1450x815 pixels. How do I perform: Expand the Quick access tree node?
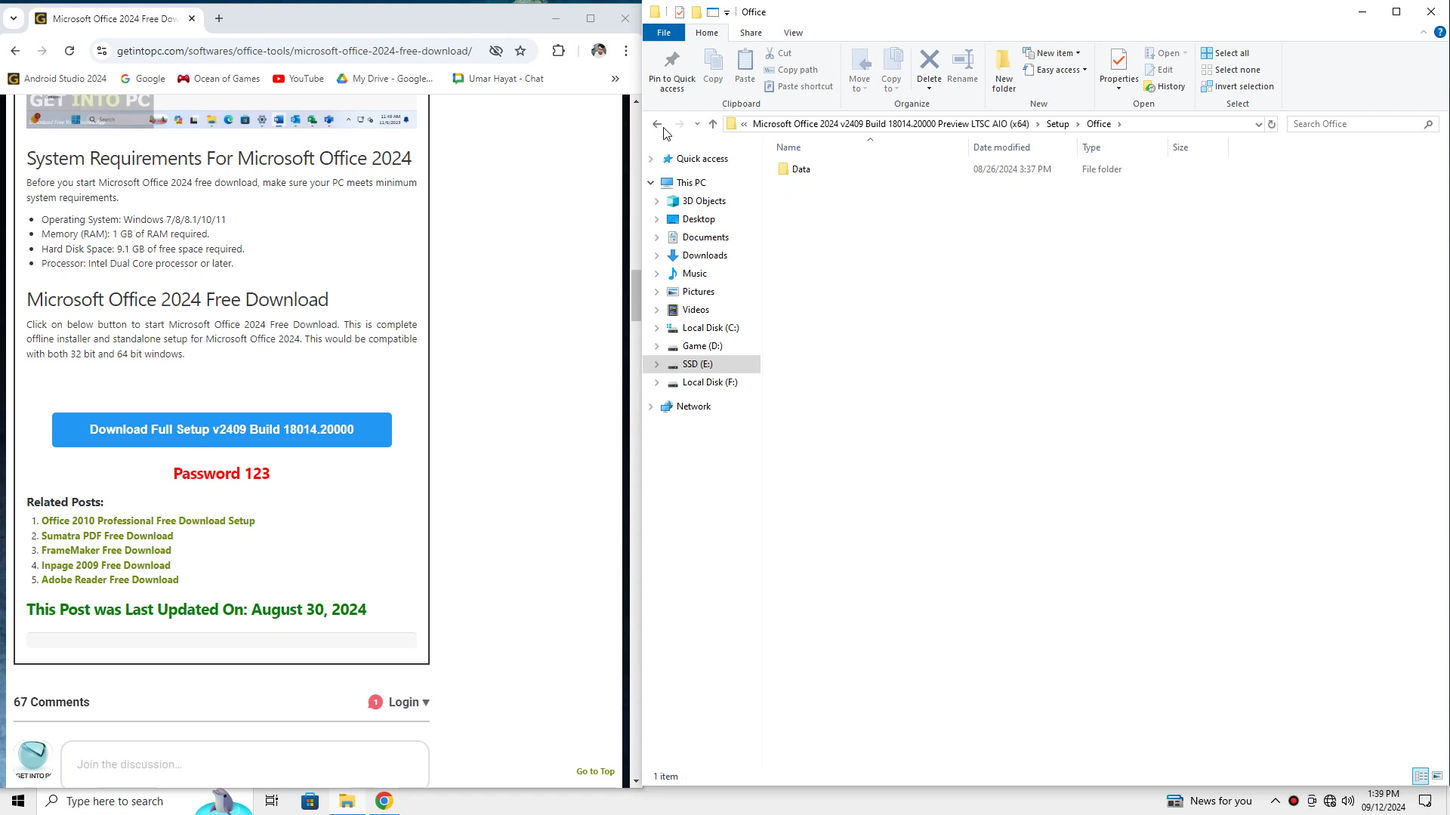[x=651, y=159]
